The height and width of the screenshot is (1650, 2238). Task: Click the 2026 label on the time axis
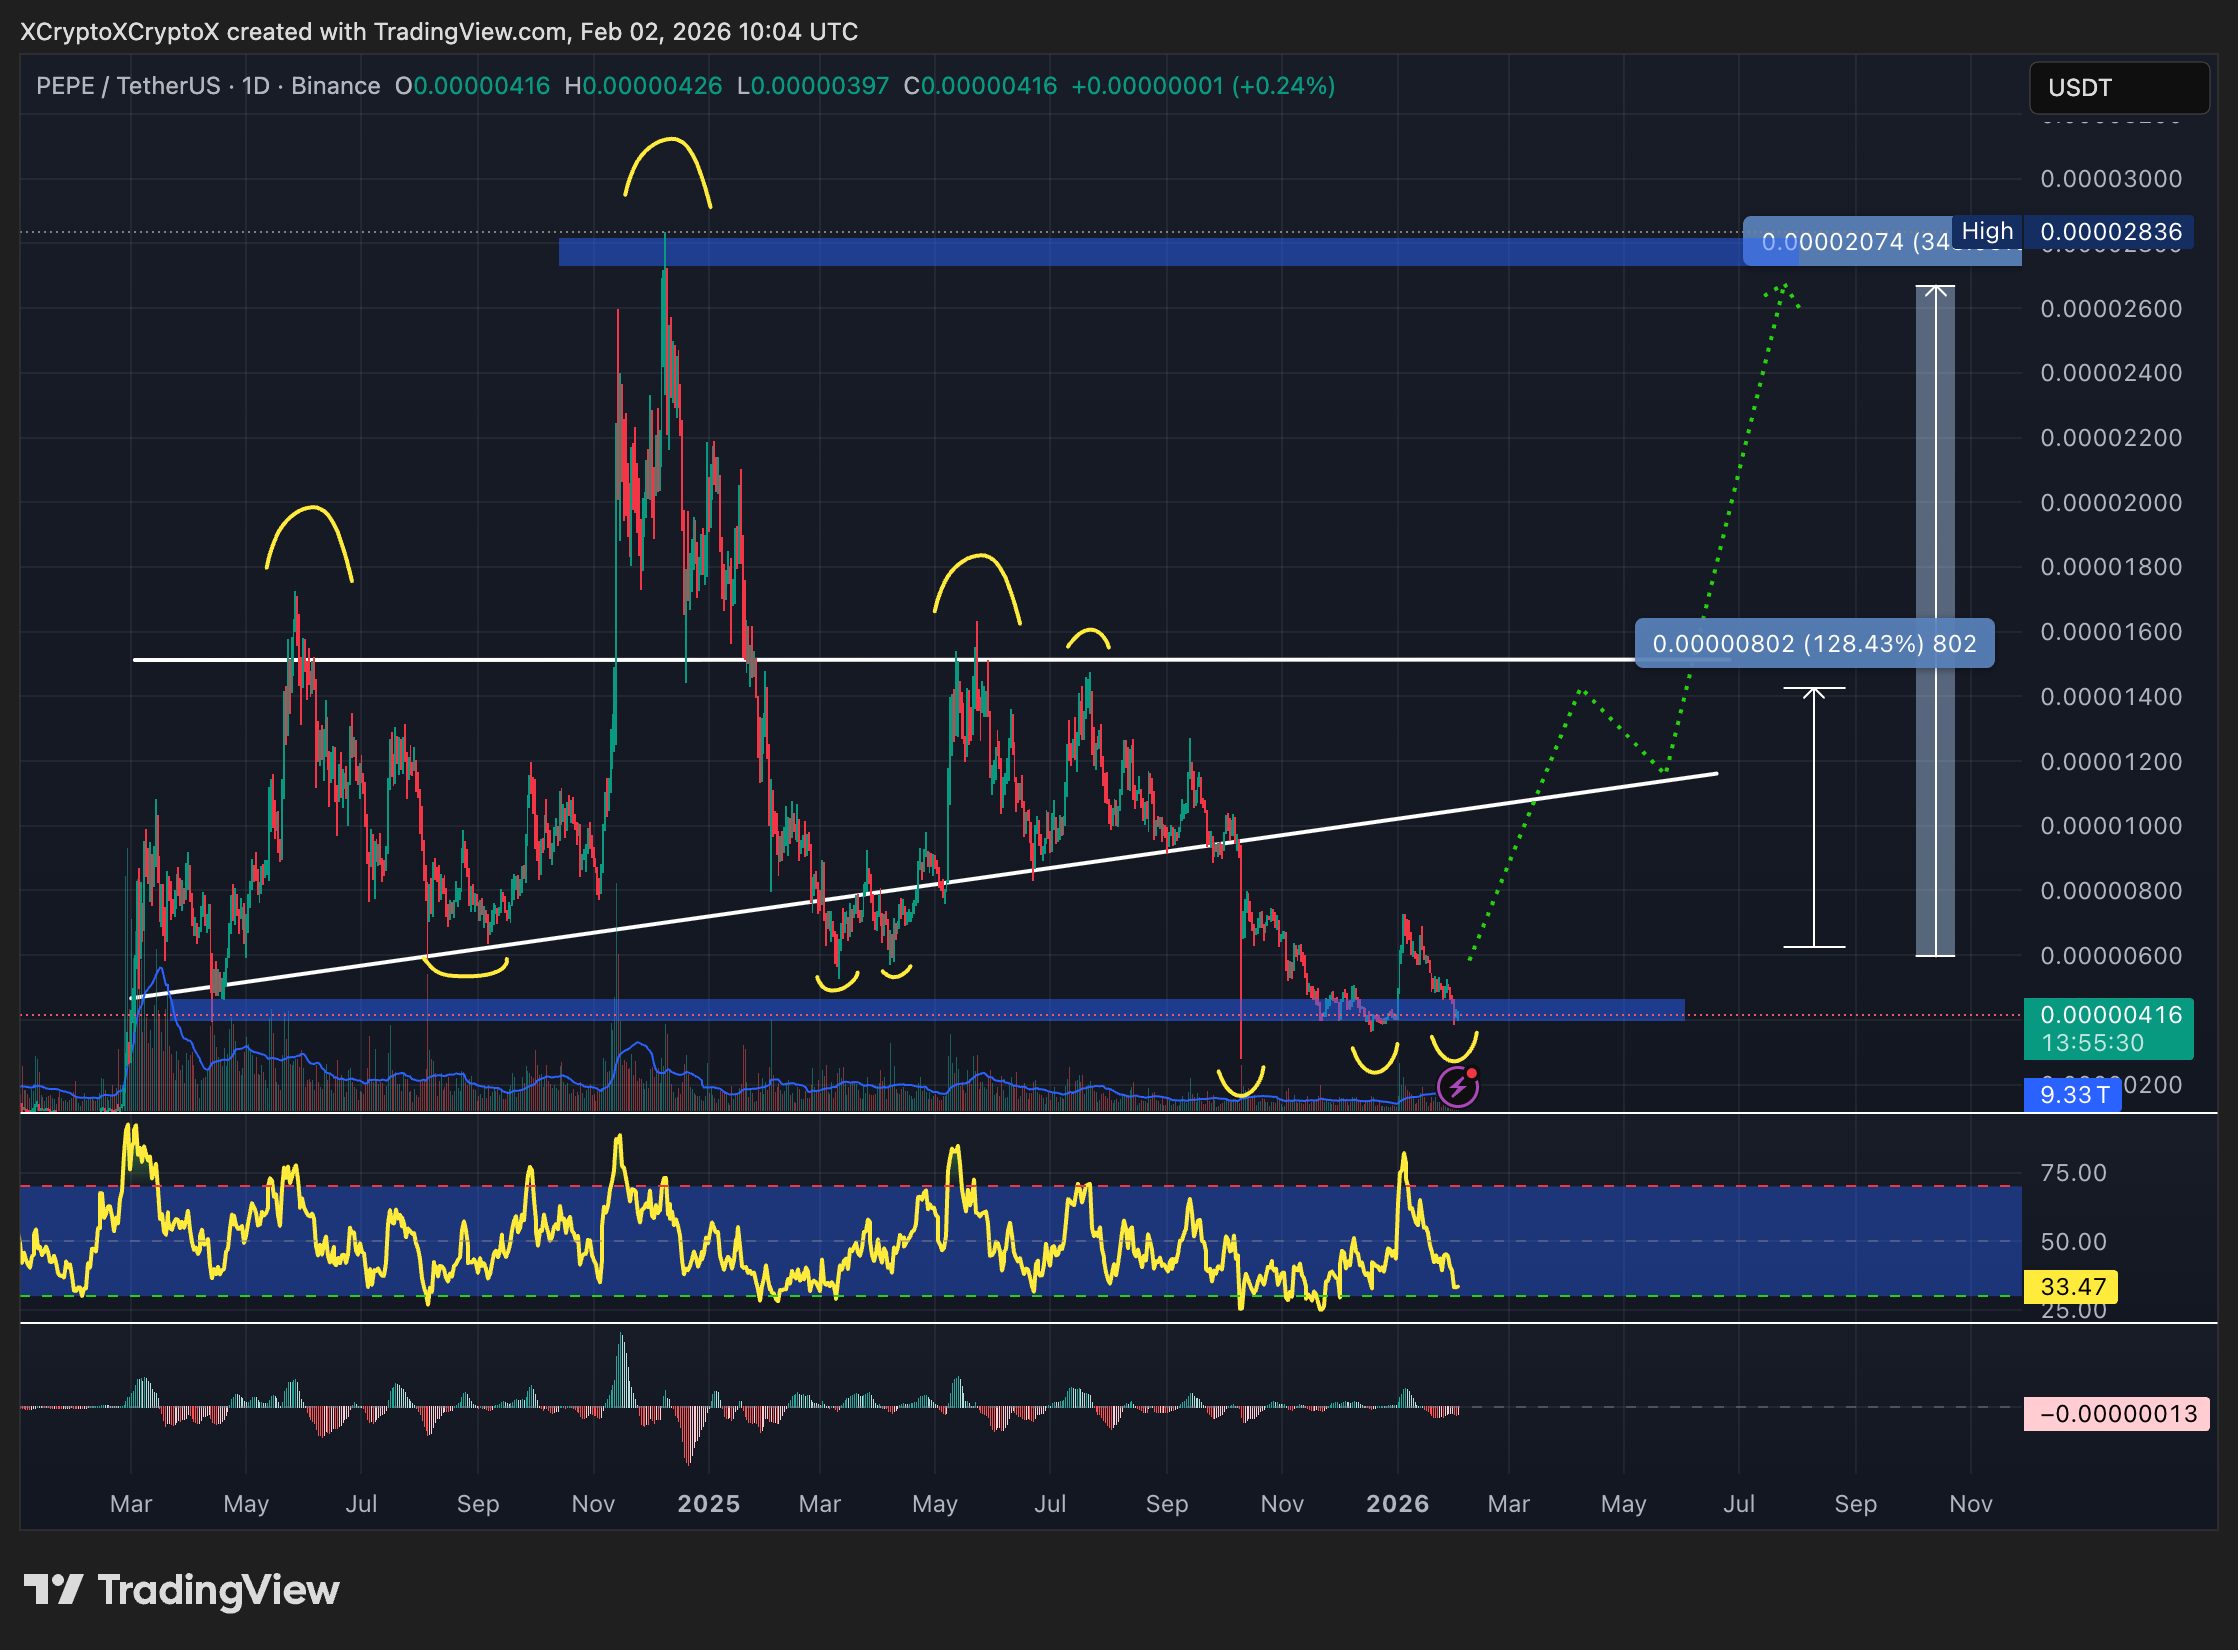(x=1398, y=1504)
